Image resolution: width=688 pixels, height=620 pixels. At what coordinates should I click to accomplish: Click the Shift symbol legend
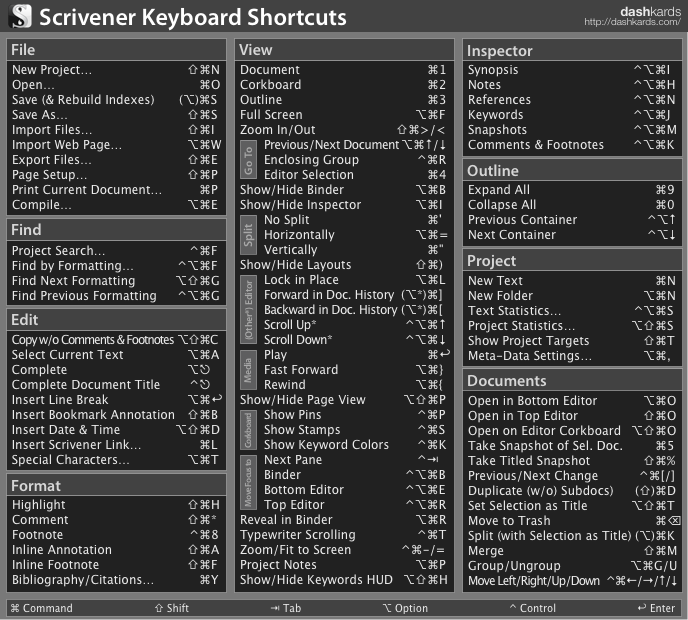pyautogui.click(x=172, y=608)
